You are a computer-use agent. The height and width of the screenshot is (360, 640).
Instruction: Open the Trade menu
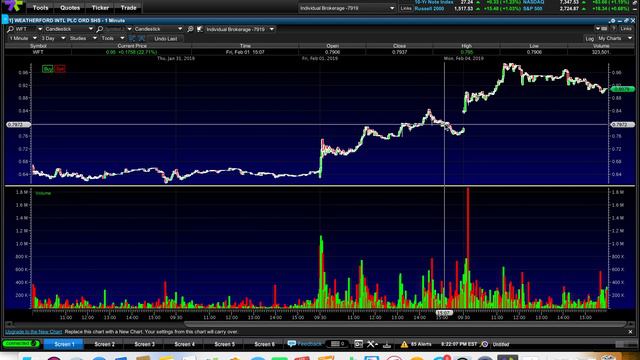[x=128, y=8]
